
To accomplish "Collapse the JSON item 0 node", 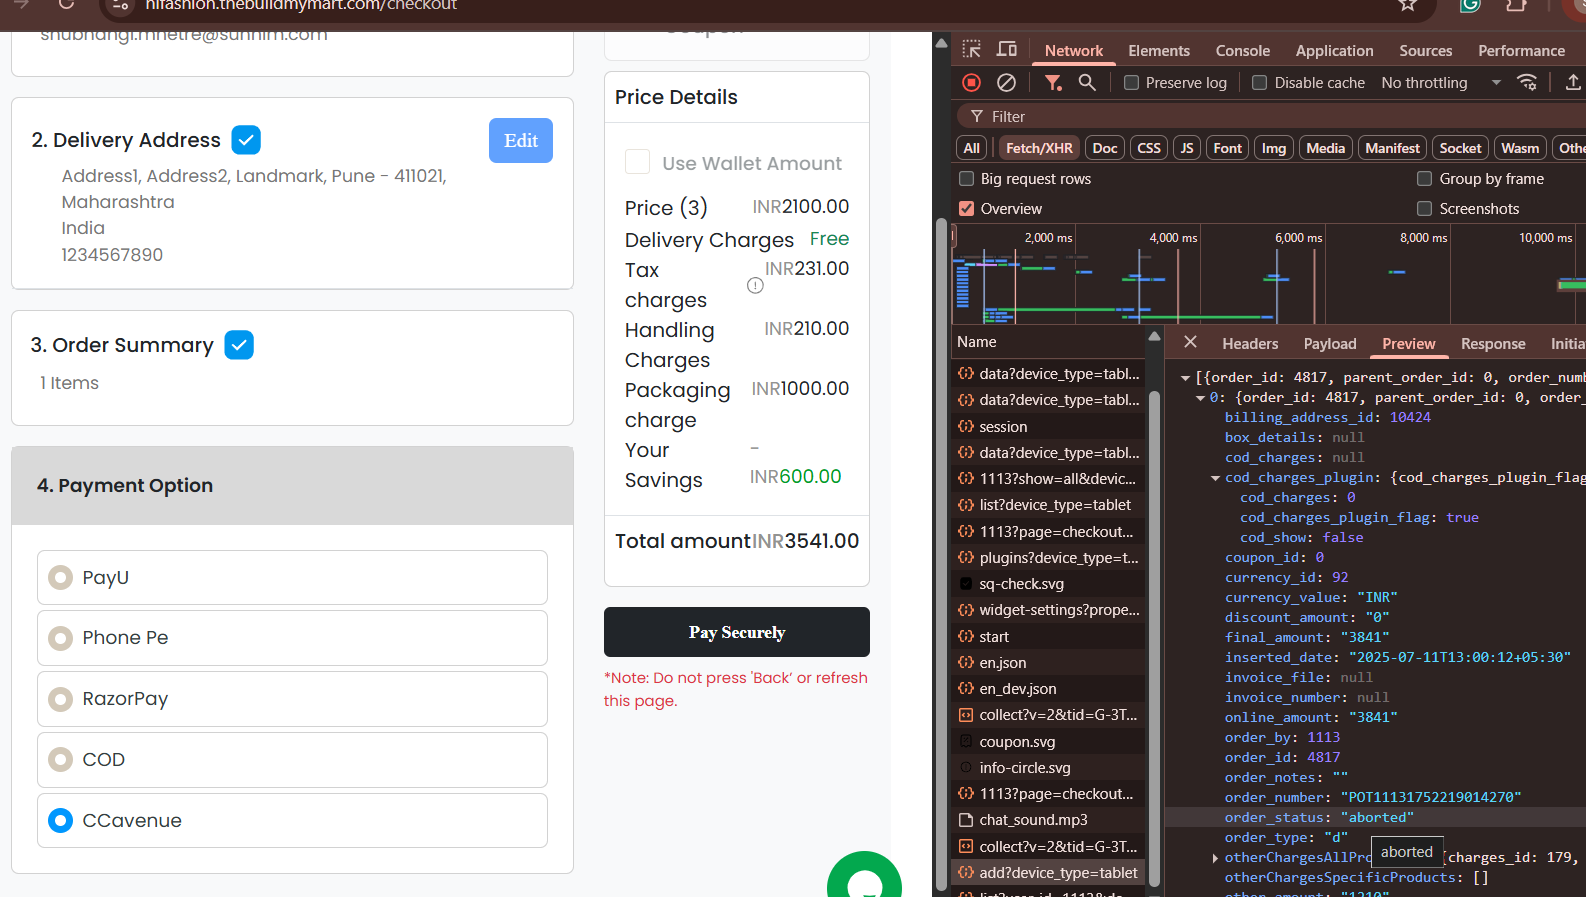I will (x=1200, y=398).
